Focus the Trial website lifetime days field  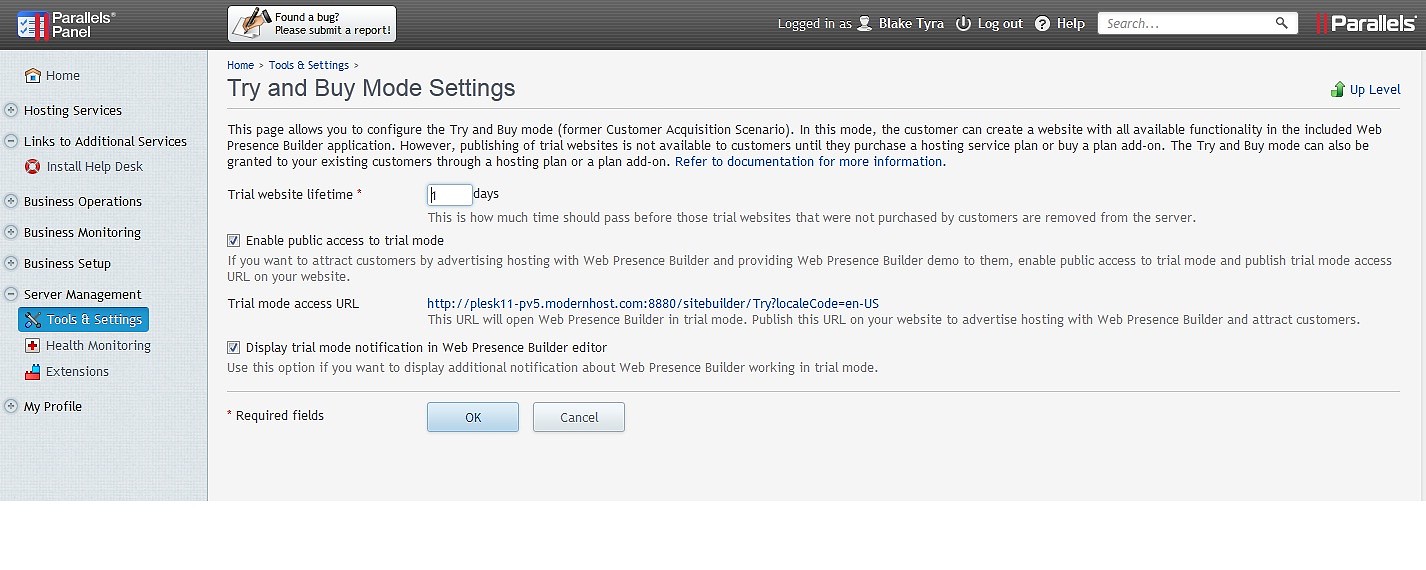click(x=450, y=195)
